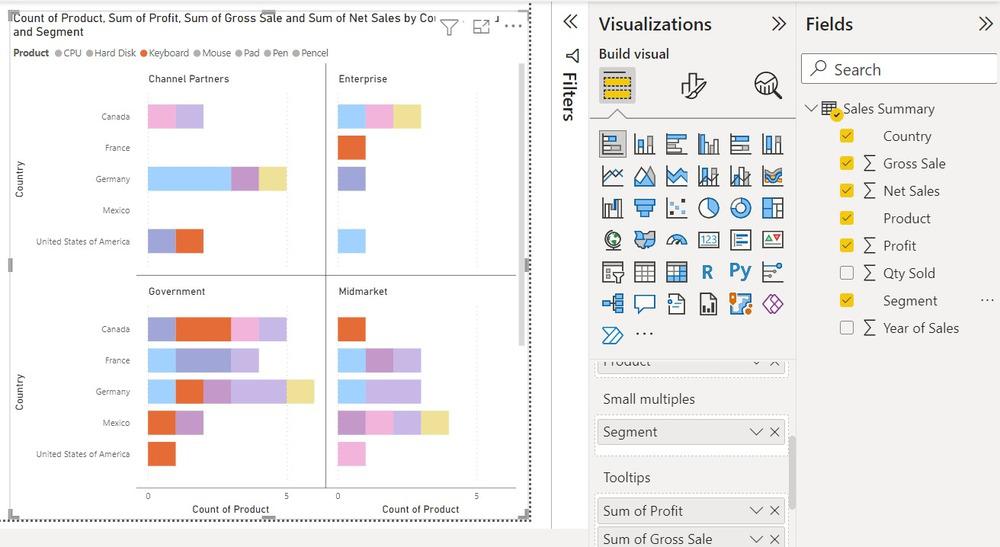Choose the funnel chart visual

point(644,208)
